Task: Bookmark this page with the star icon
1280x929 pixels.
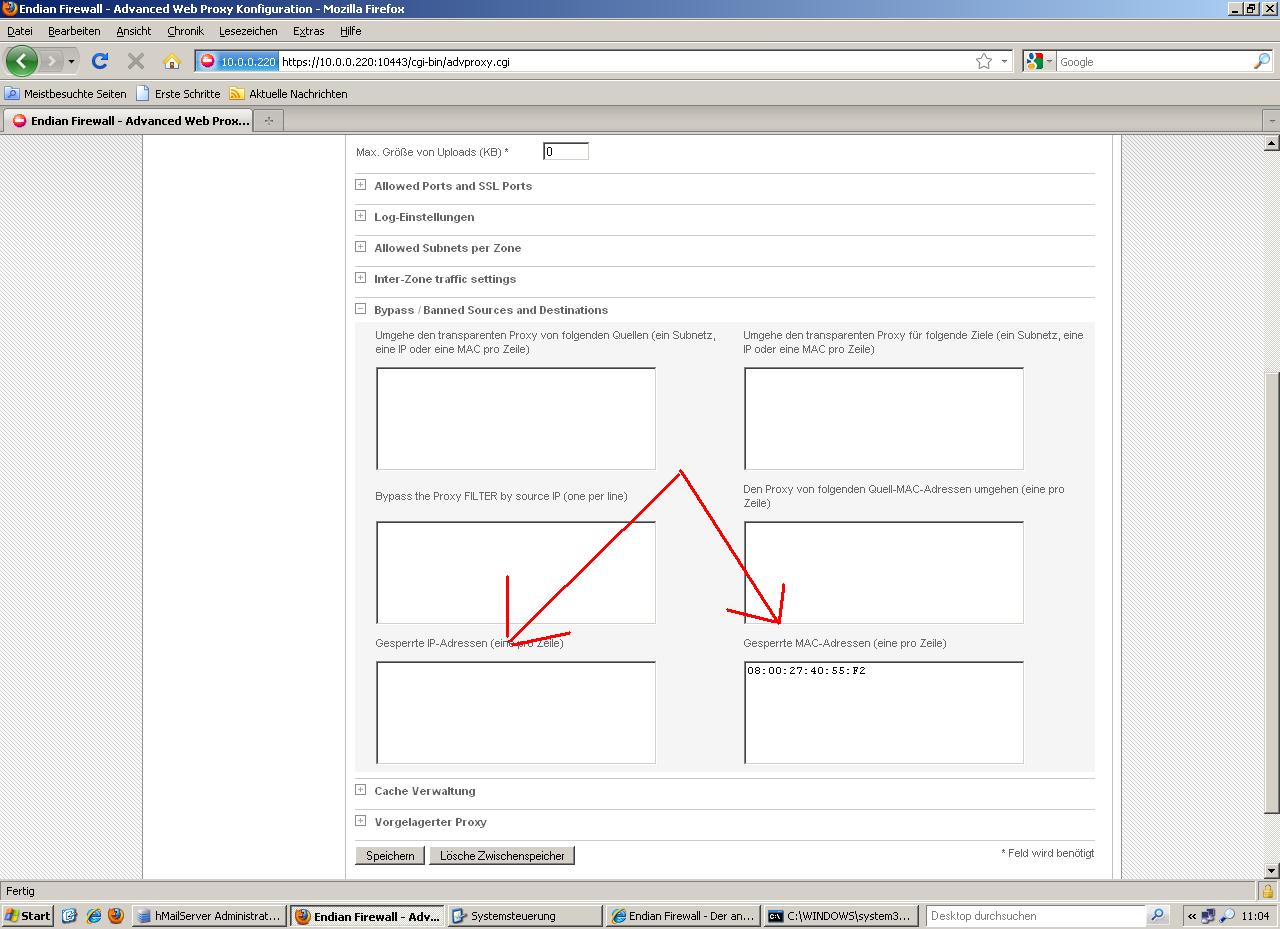Action: pos(984,61)
